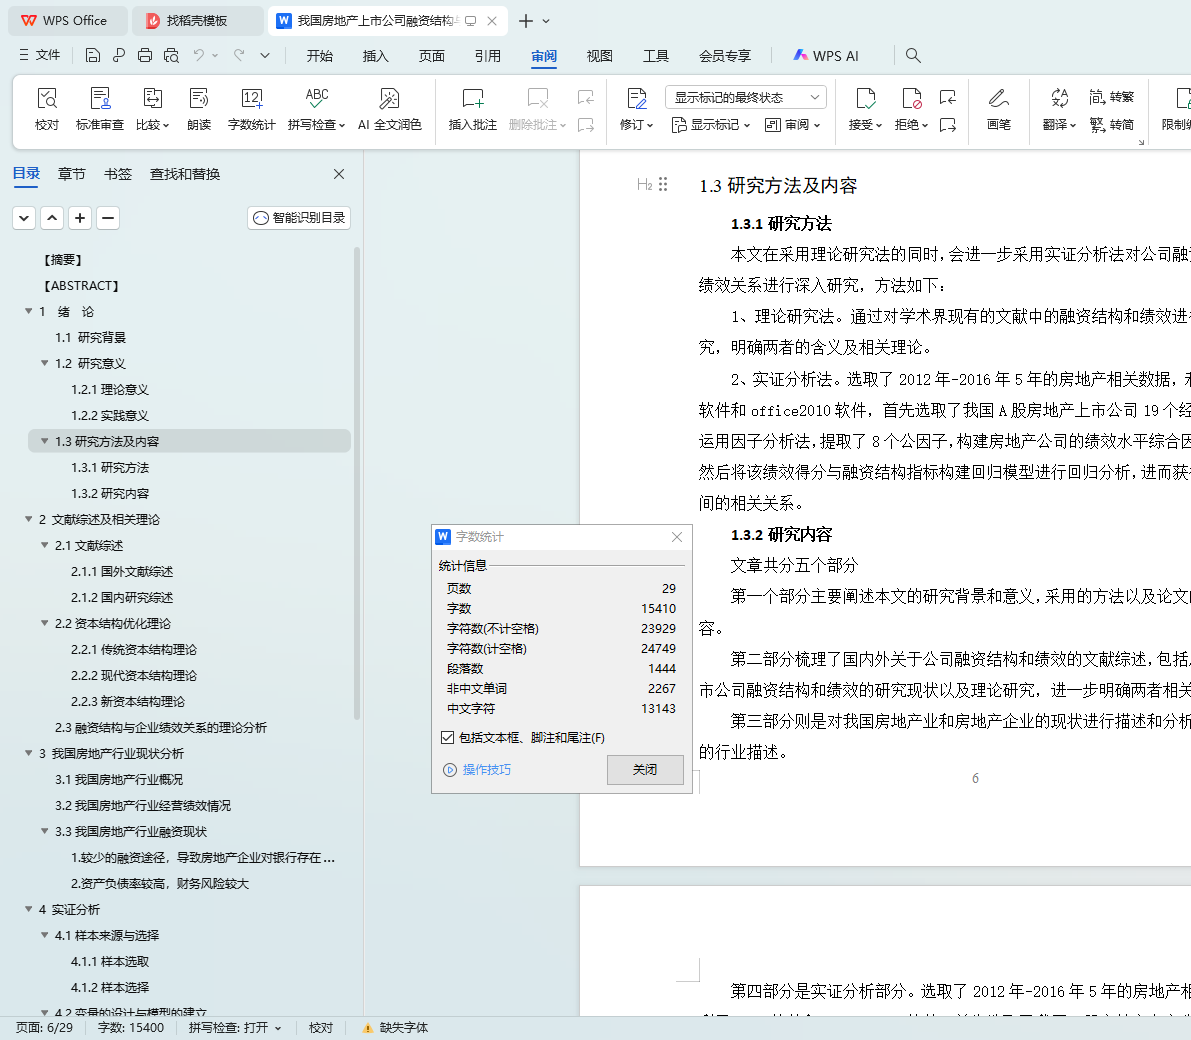Click the save icon in quick toolbar
This screenshot has width=1191, height=1040.
[x=93, y=55]
